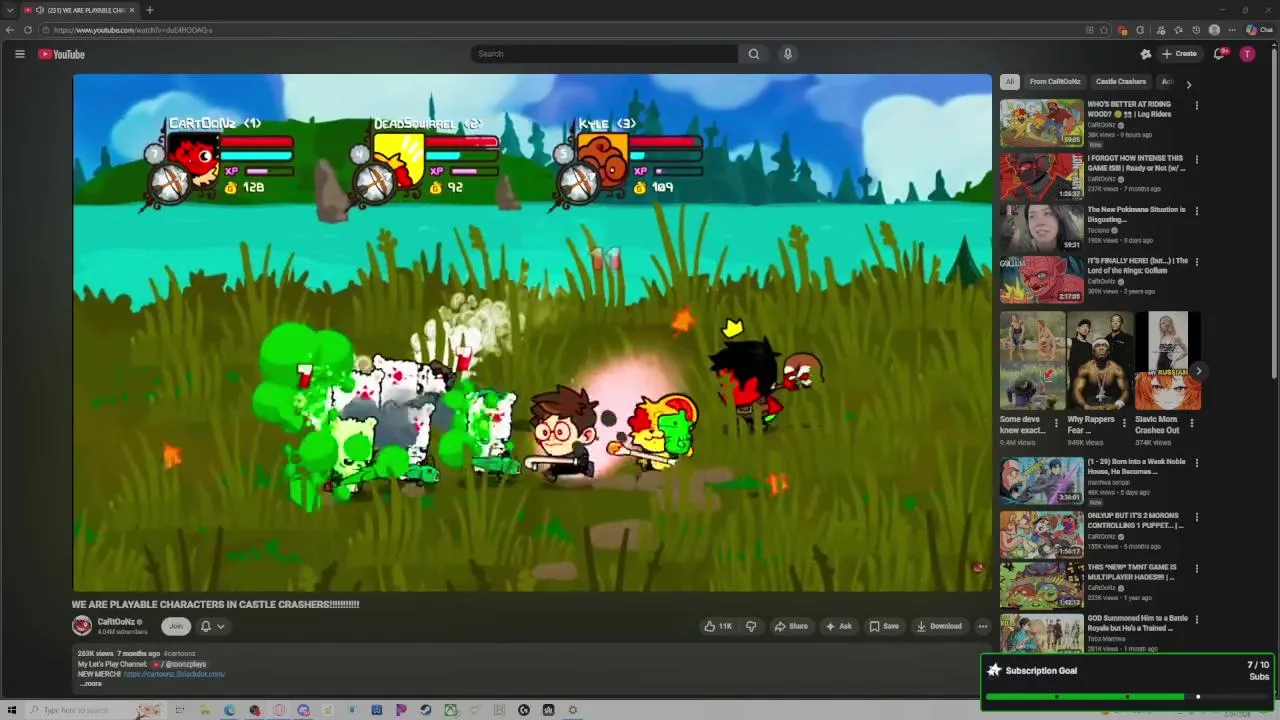The width and height of the screenshot is (1280, 720).
Task: Open options for Gollum video
Action: (x=1197, y=262)
